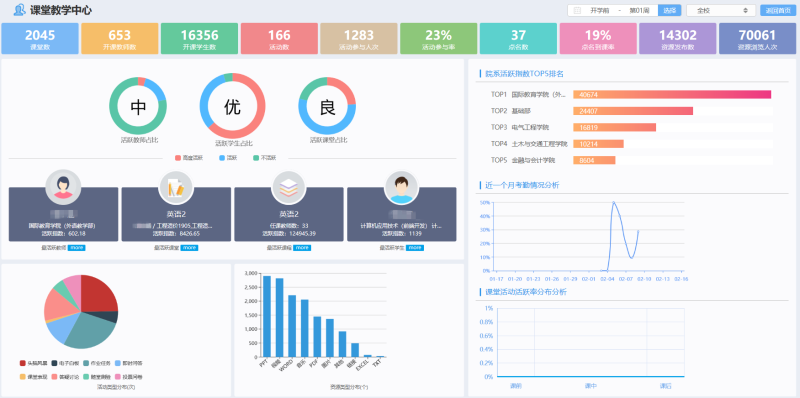Click the PPT bar in resource chart
The width and height of the screenshot is (800, 398).
click(x=267, y=316)
